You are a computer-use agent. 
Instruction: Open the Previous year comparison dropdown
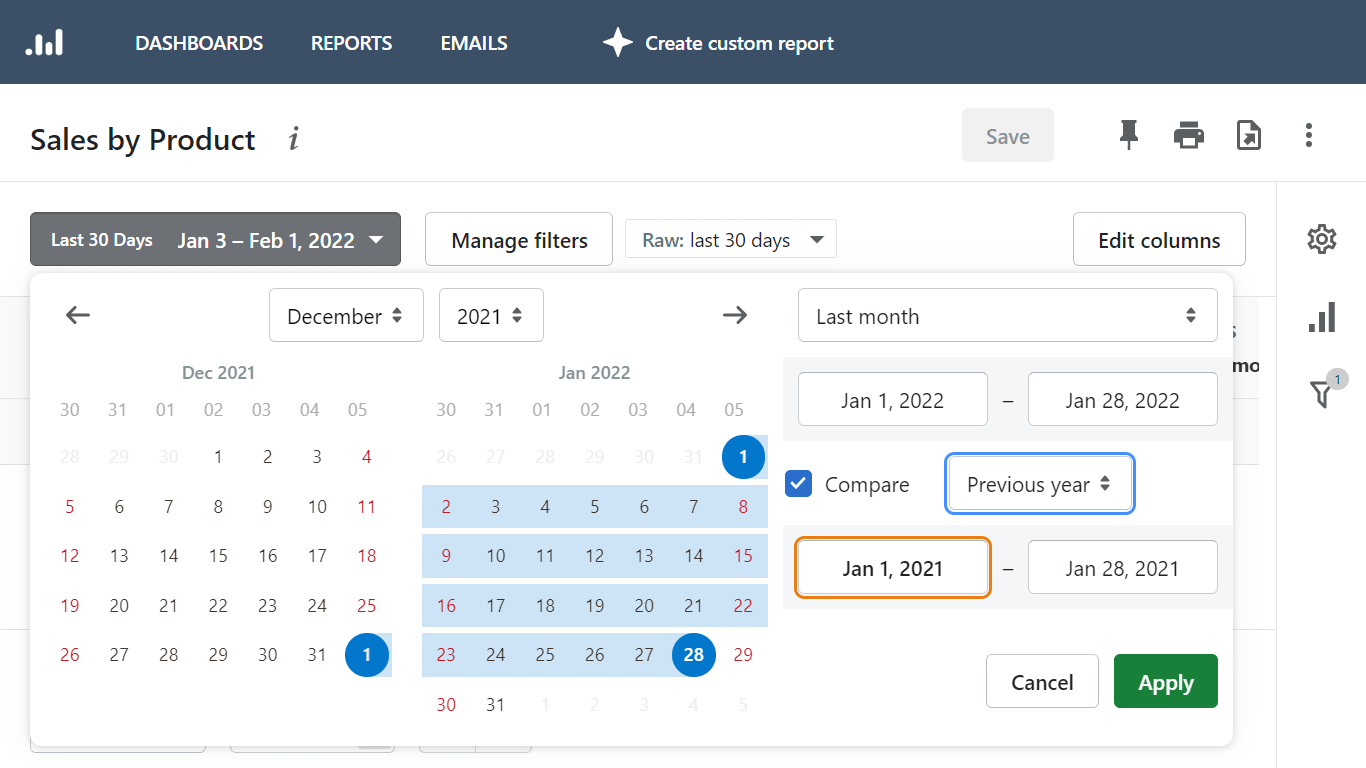(1039, 483)
